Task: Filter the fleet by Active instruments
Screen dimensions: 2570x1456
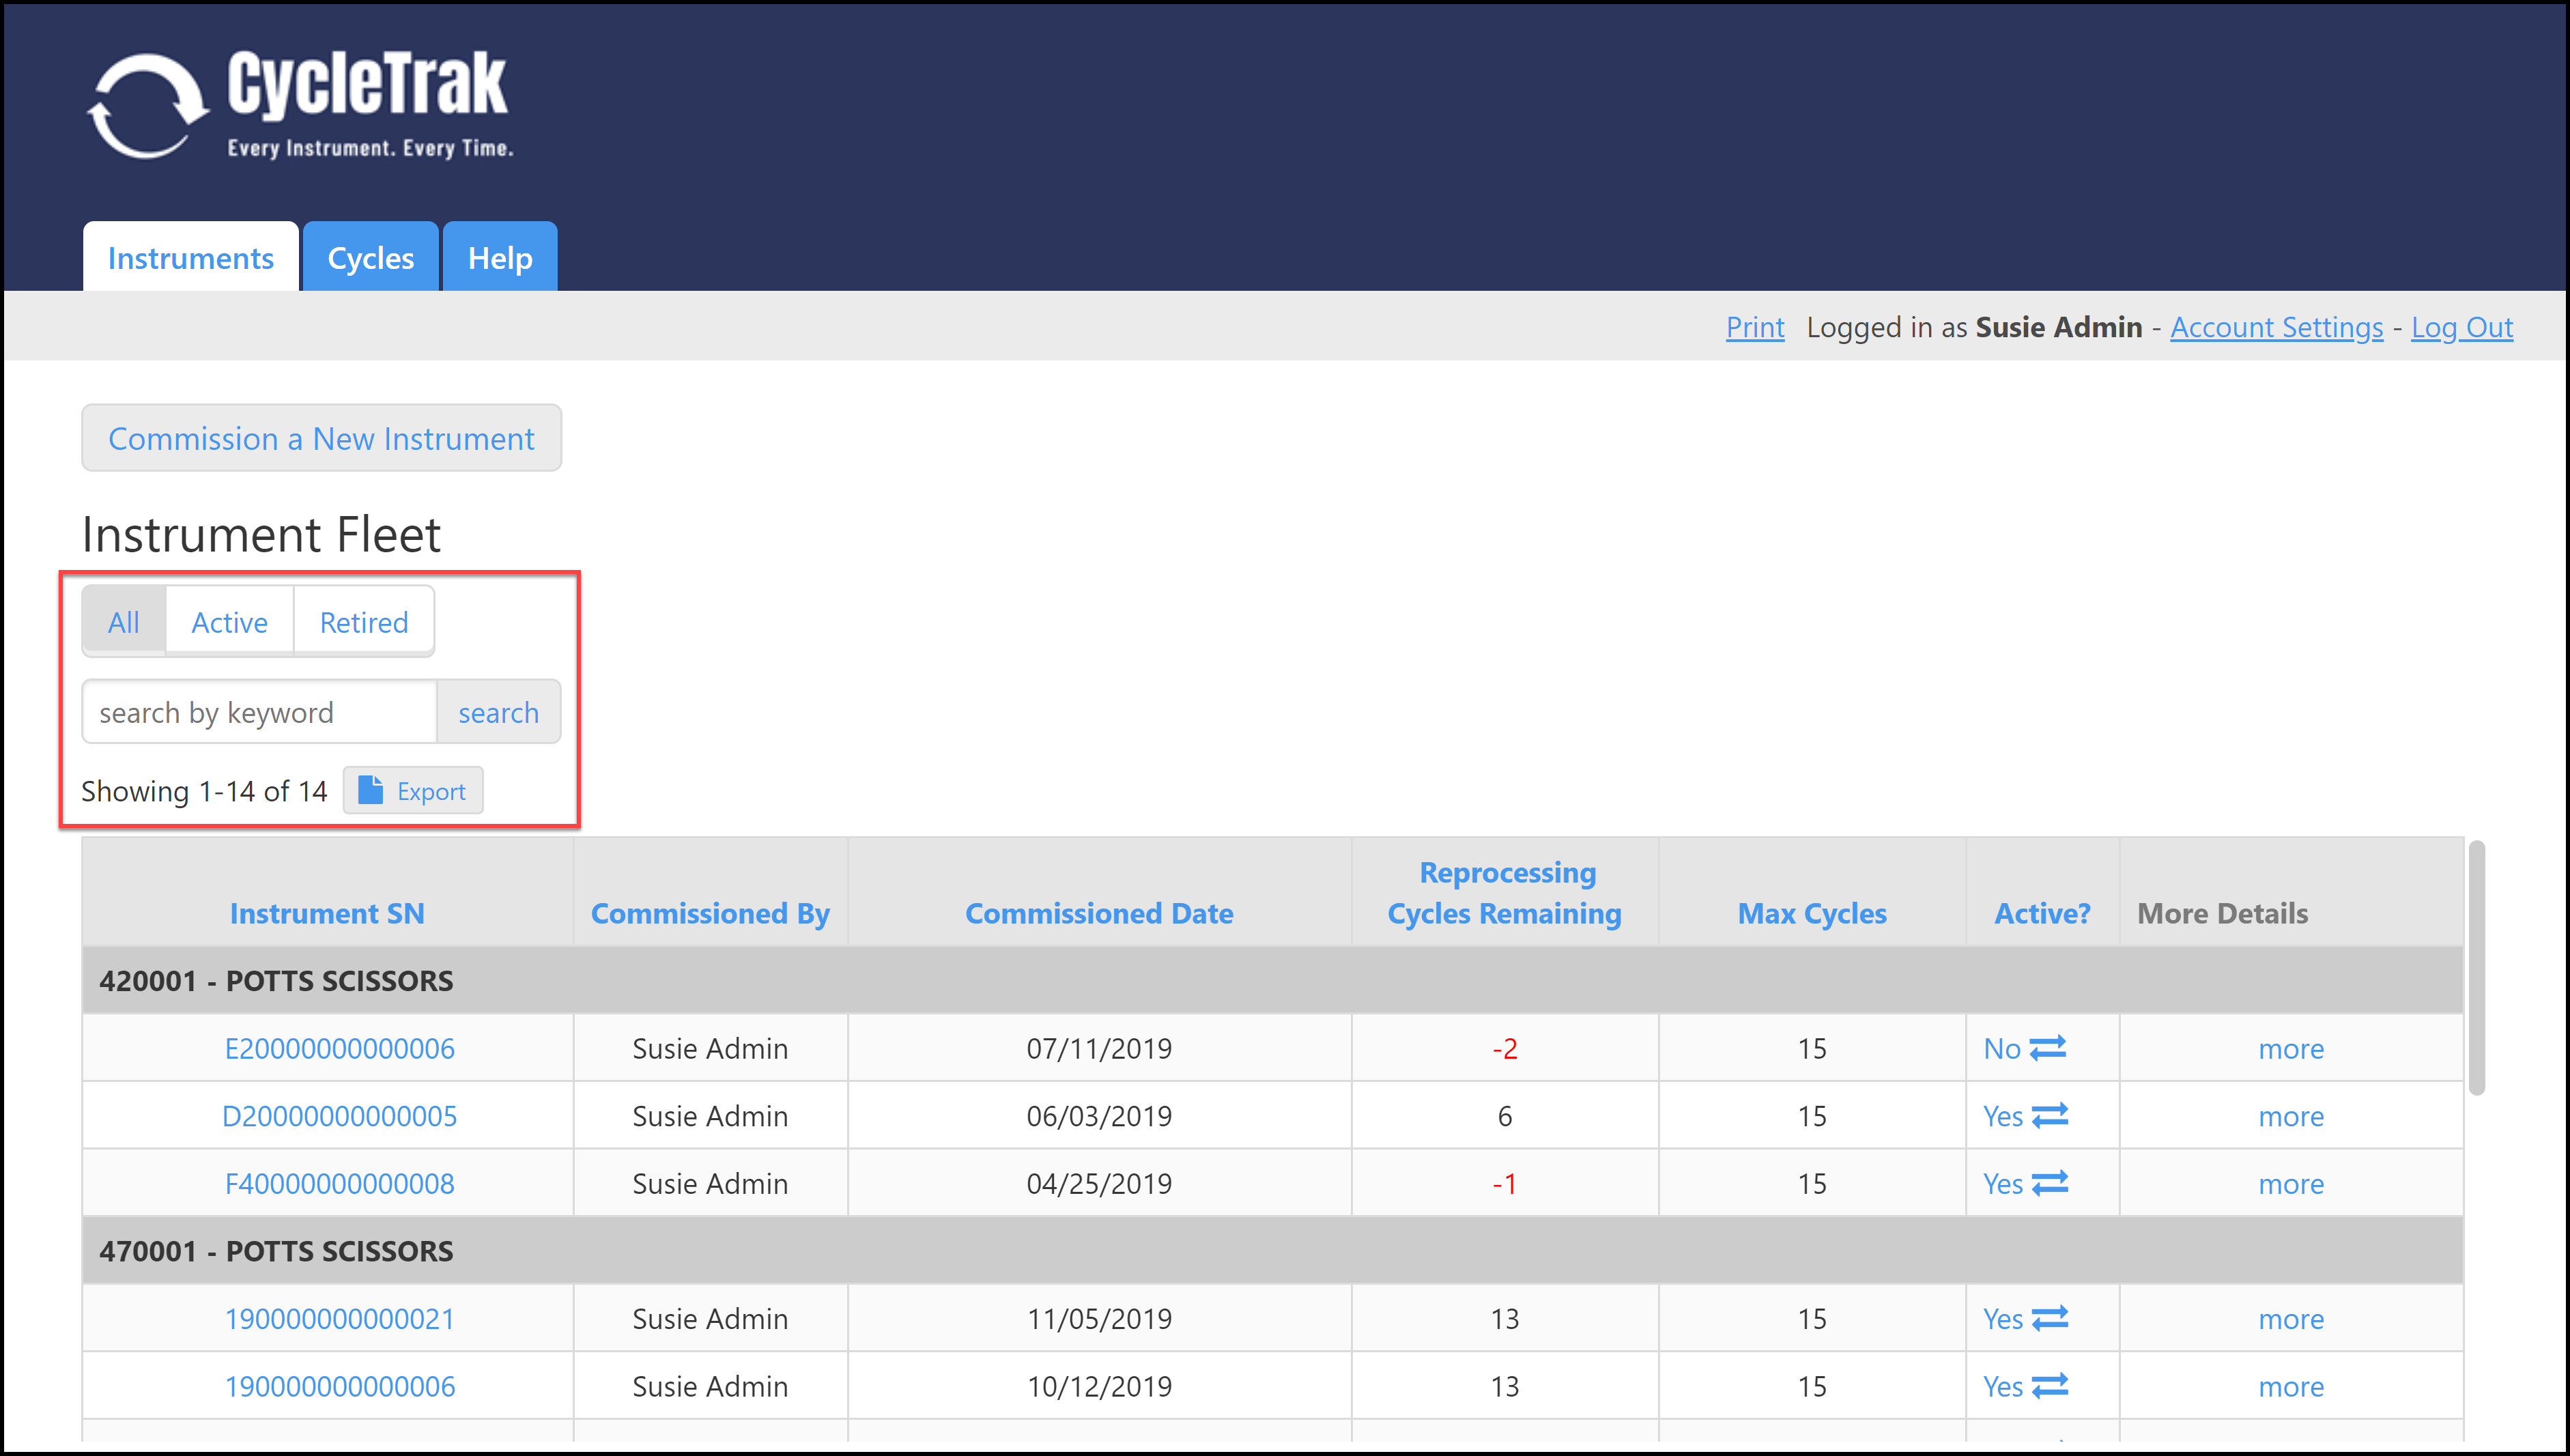Action: coord(229,622)
